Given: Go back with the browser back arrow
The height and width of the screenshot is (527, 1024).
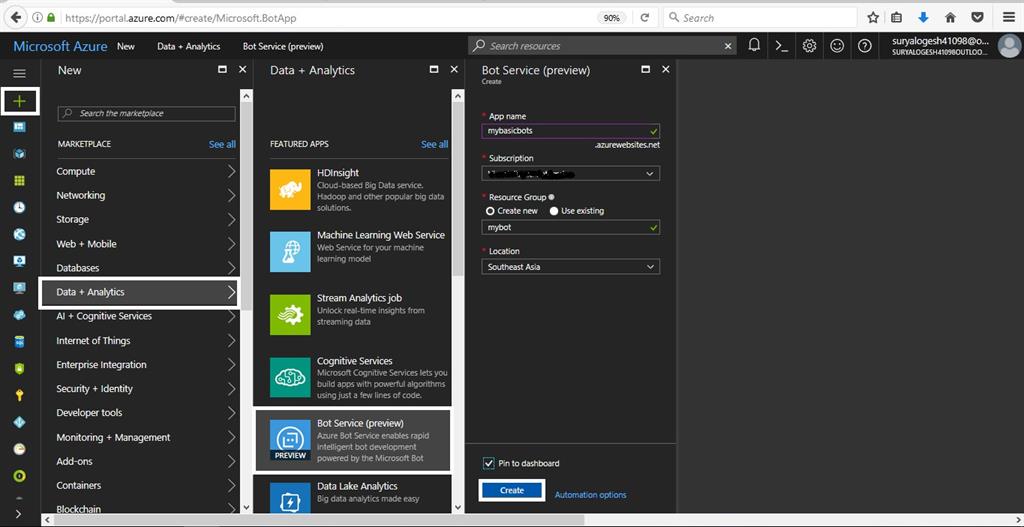Looking at the screenshot, I should [x=15, y=18].
